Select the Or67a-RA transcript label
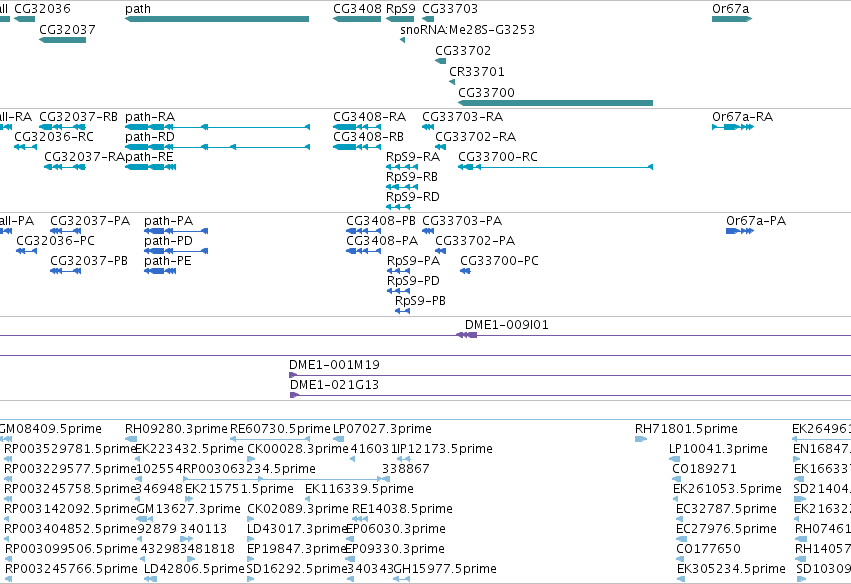851x584 pixels. click(742, 117)
